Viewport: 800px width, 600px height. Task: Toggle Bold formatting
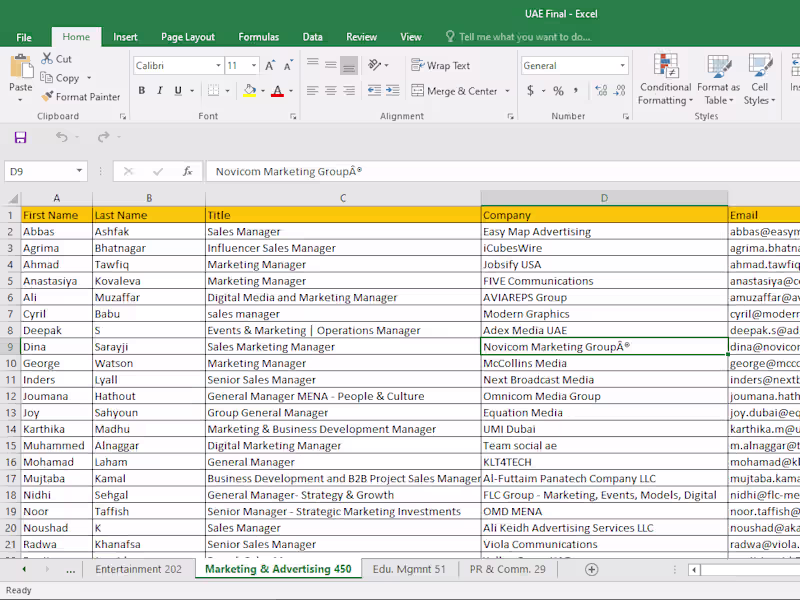[141, 91]
